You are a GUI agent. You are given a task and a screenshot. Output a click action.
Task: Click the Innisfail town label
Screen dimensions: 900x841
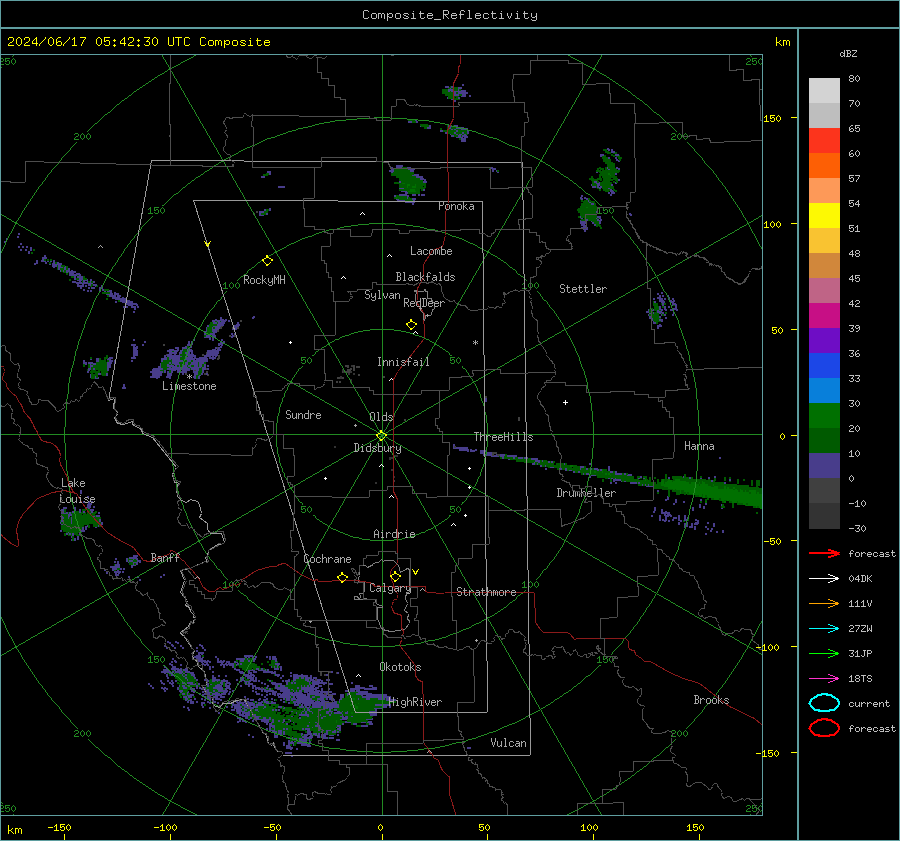click(403, 362)
